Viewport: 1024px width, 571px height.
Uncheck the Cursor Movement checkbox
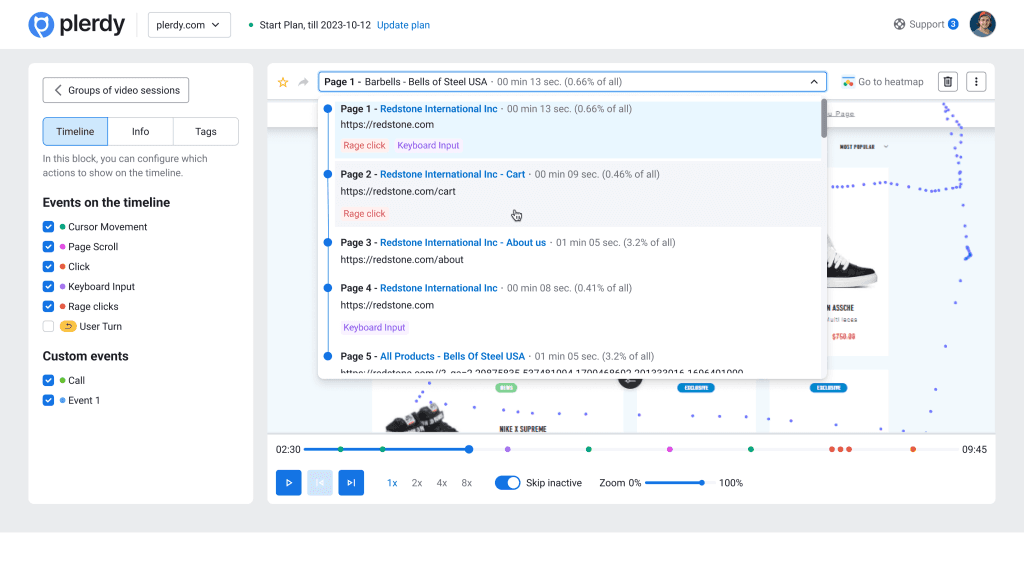point(48,227)
